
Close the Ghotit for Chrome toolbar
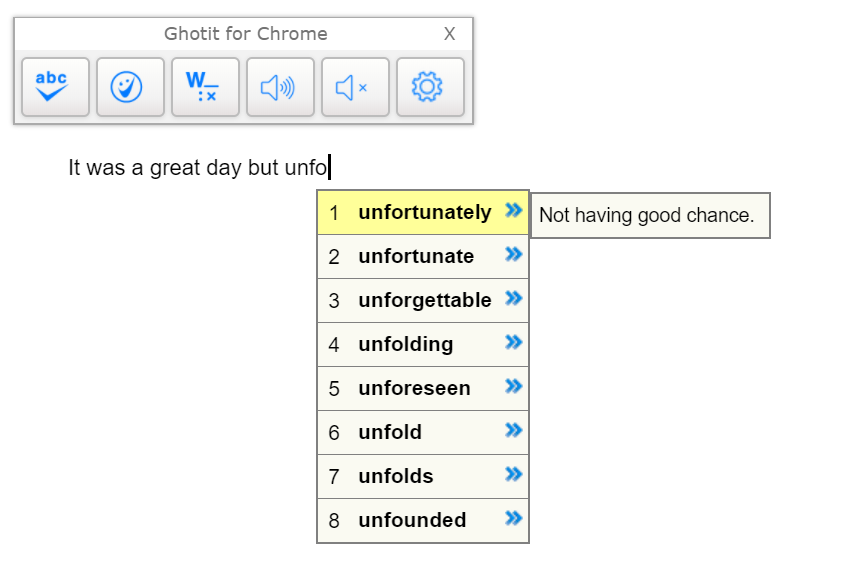coord(449,34)
